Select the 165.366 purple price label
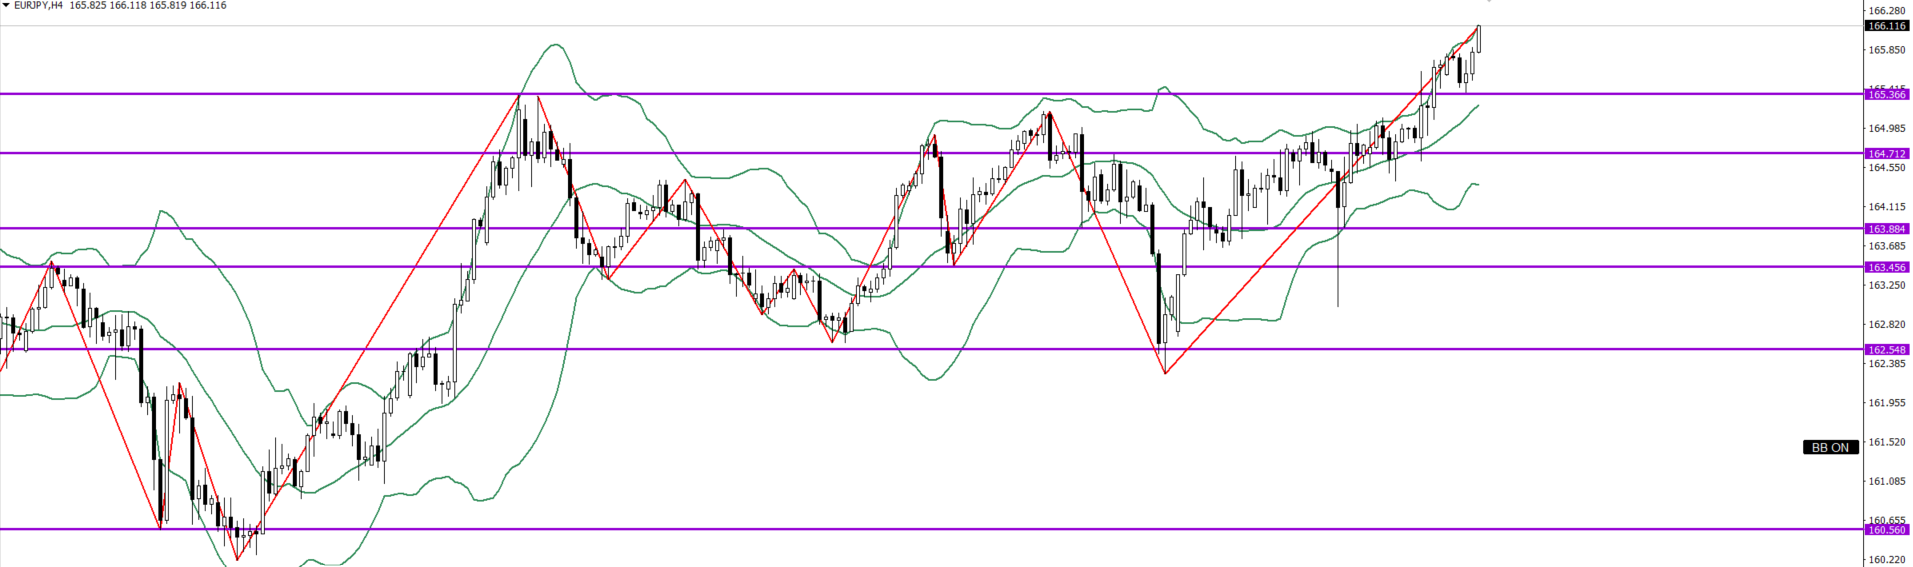Image resolution: width=1913 pixels, height=567 pixels. click(1887, 94)
